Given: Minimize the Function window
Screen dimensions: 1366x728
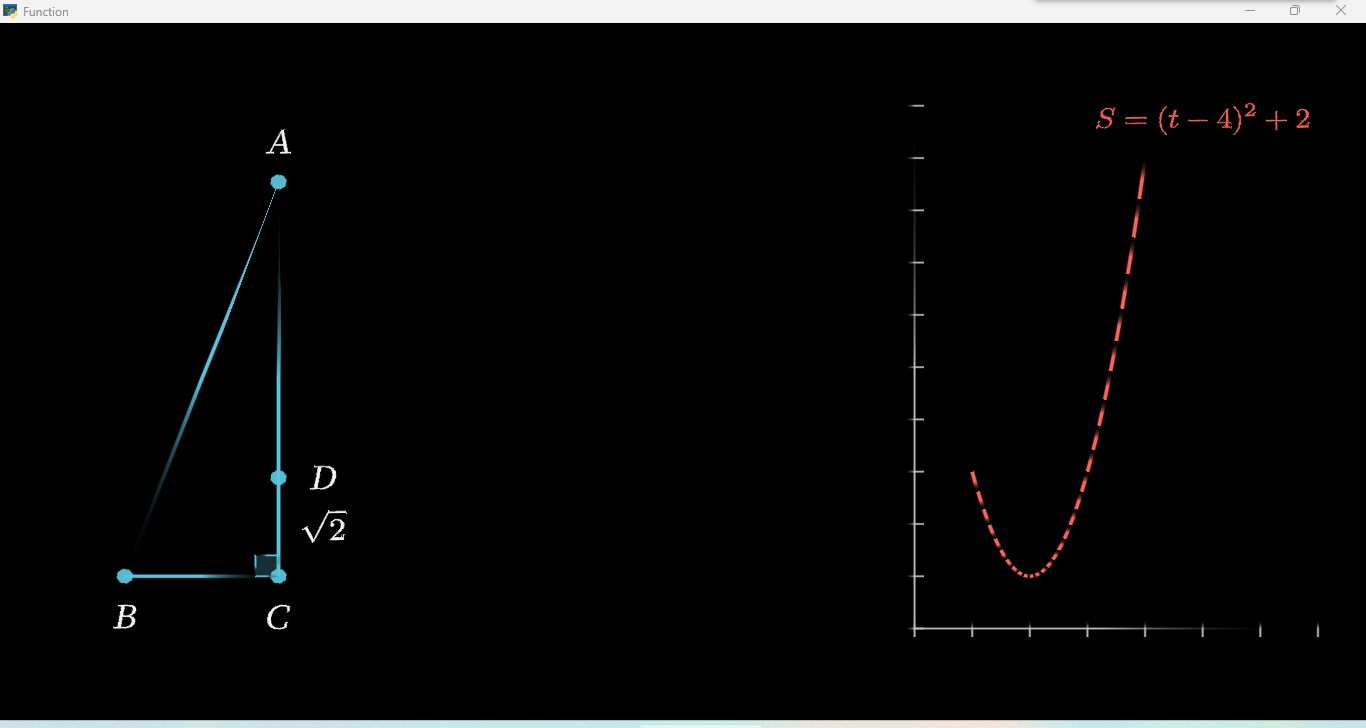Looking at the screenshot, I should pyautogui.click(x=1249, y=10).
